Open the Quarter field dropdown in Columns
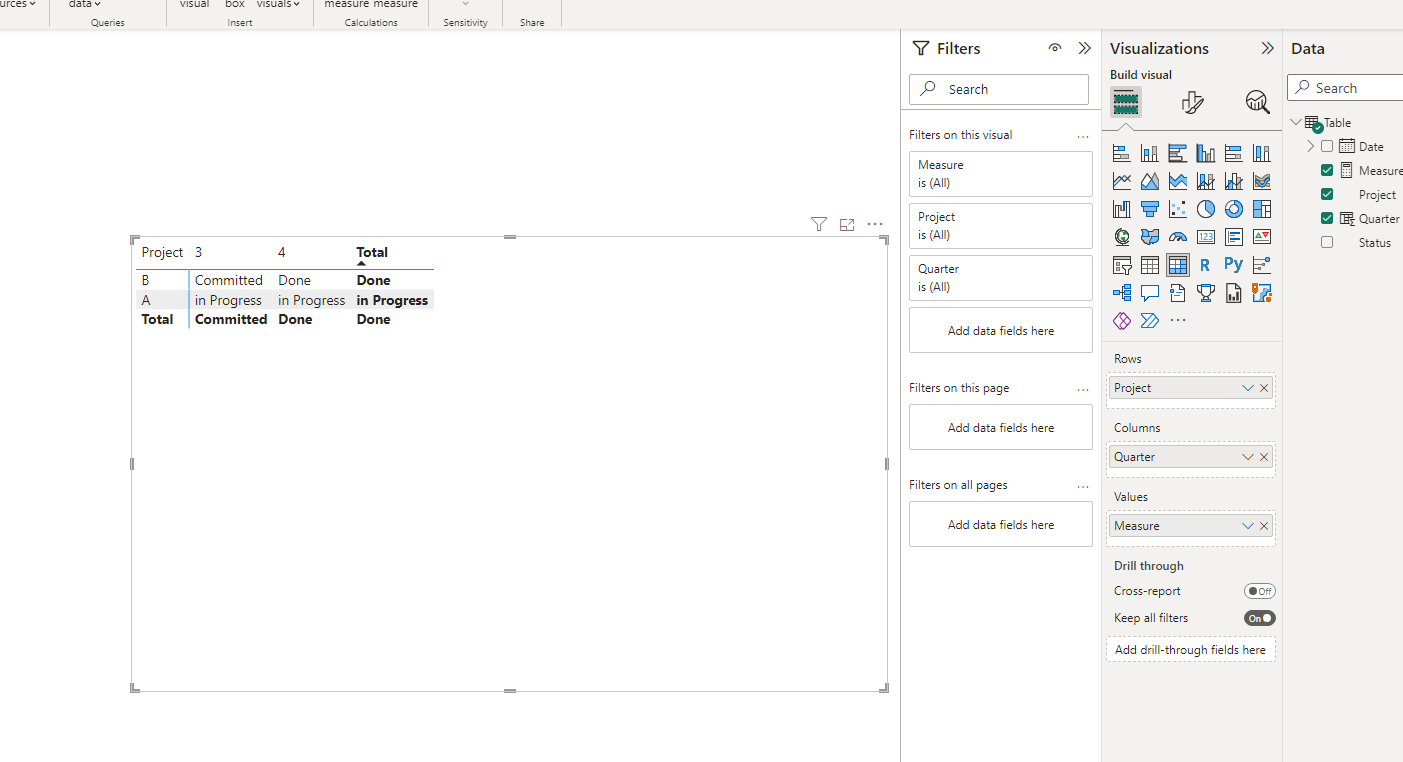Viewport: 1403px width, 762px height. pos(1248,457)
